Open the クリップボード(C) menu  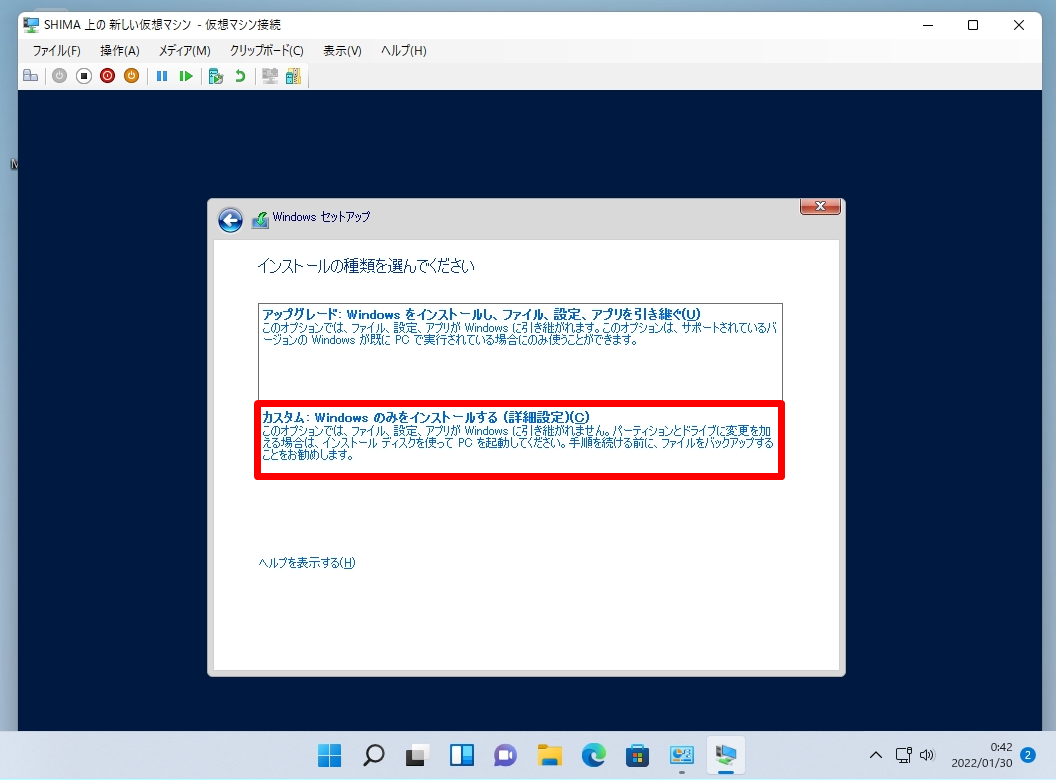tap(267, 51)
